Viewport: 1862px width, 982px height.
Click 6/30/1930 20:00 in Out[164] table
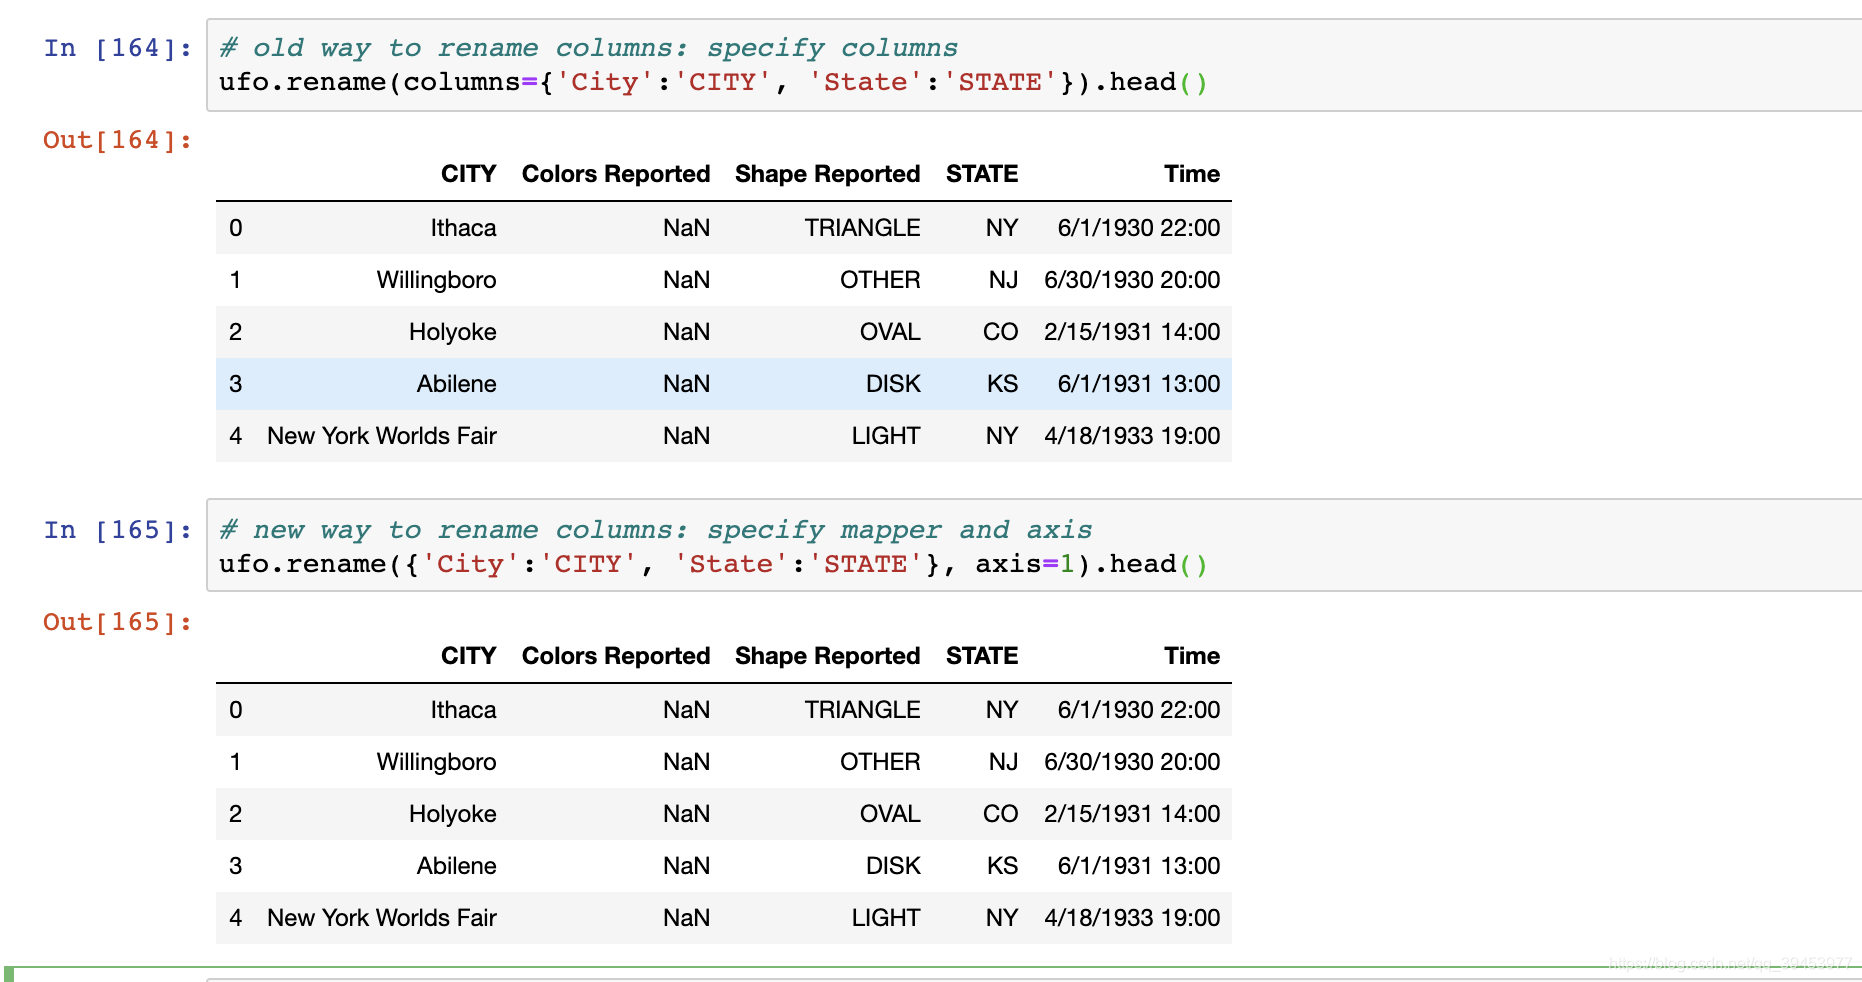(1132, 280)
